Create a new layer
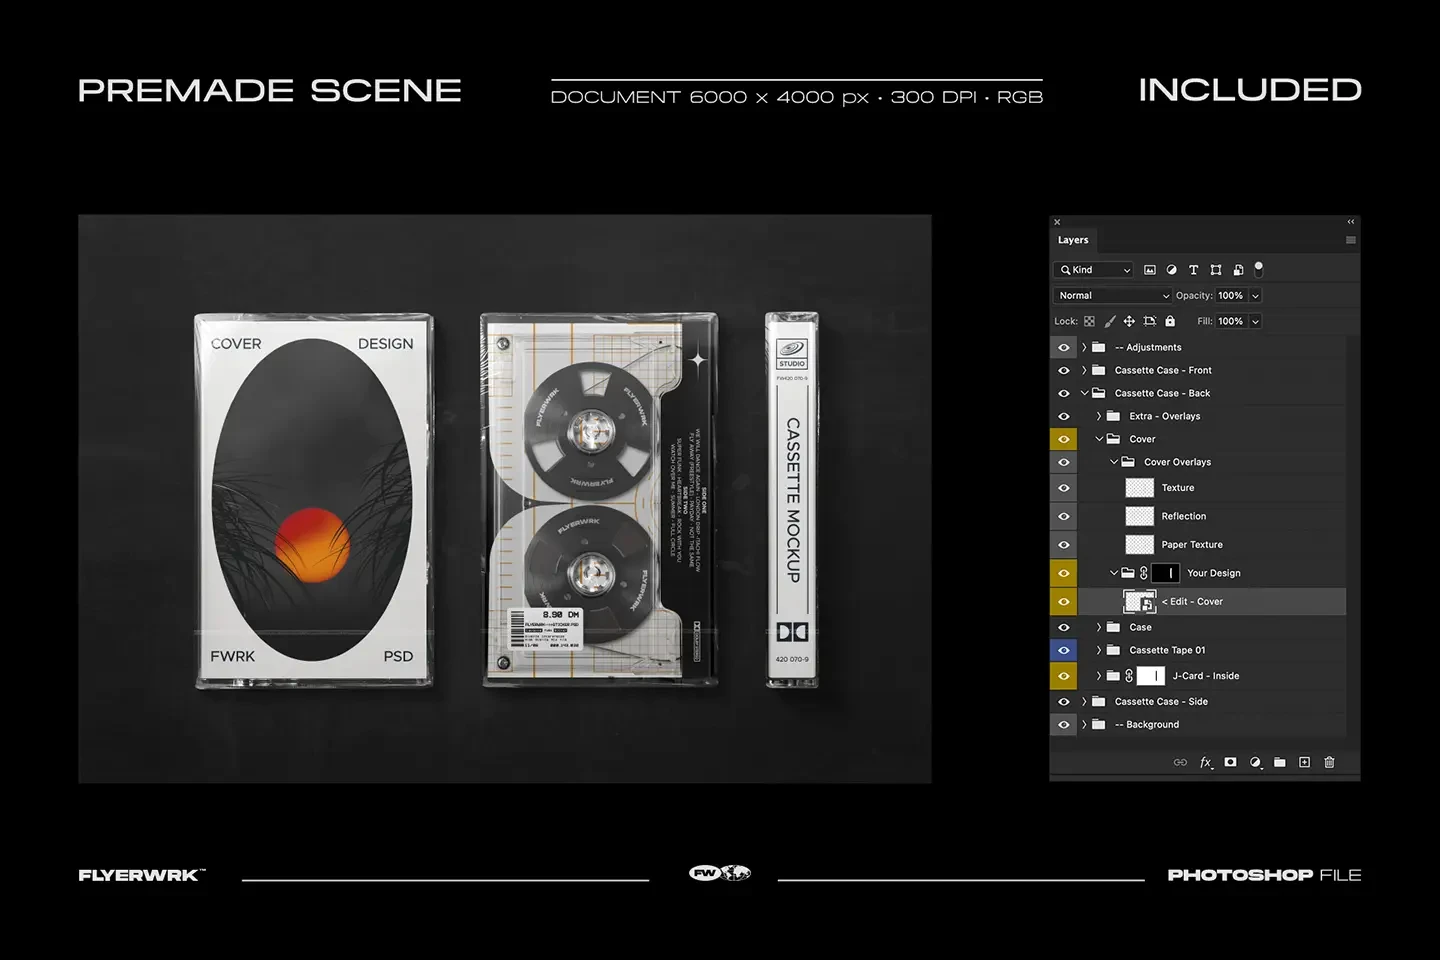1440x960 pixels. (x=1304, y=761)
